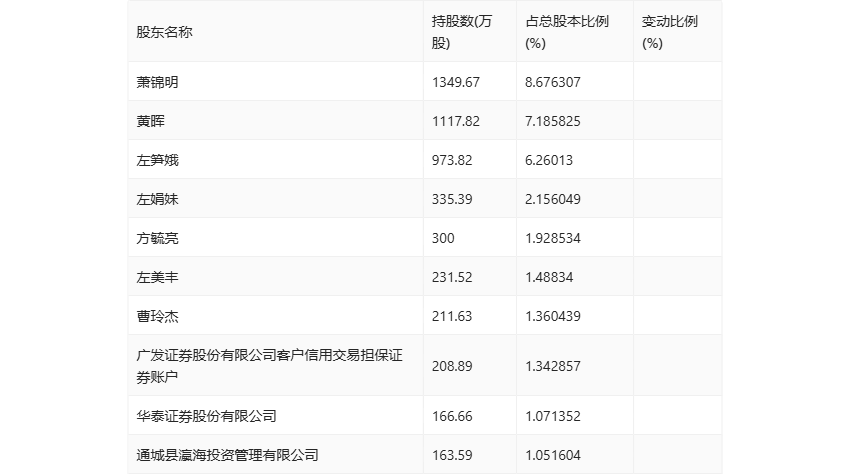This screenshot has width=850, height=474.
Task: Select shareholder name 黄晖
Action: click(x=150, y=121)
